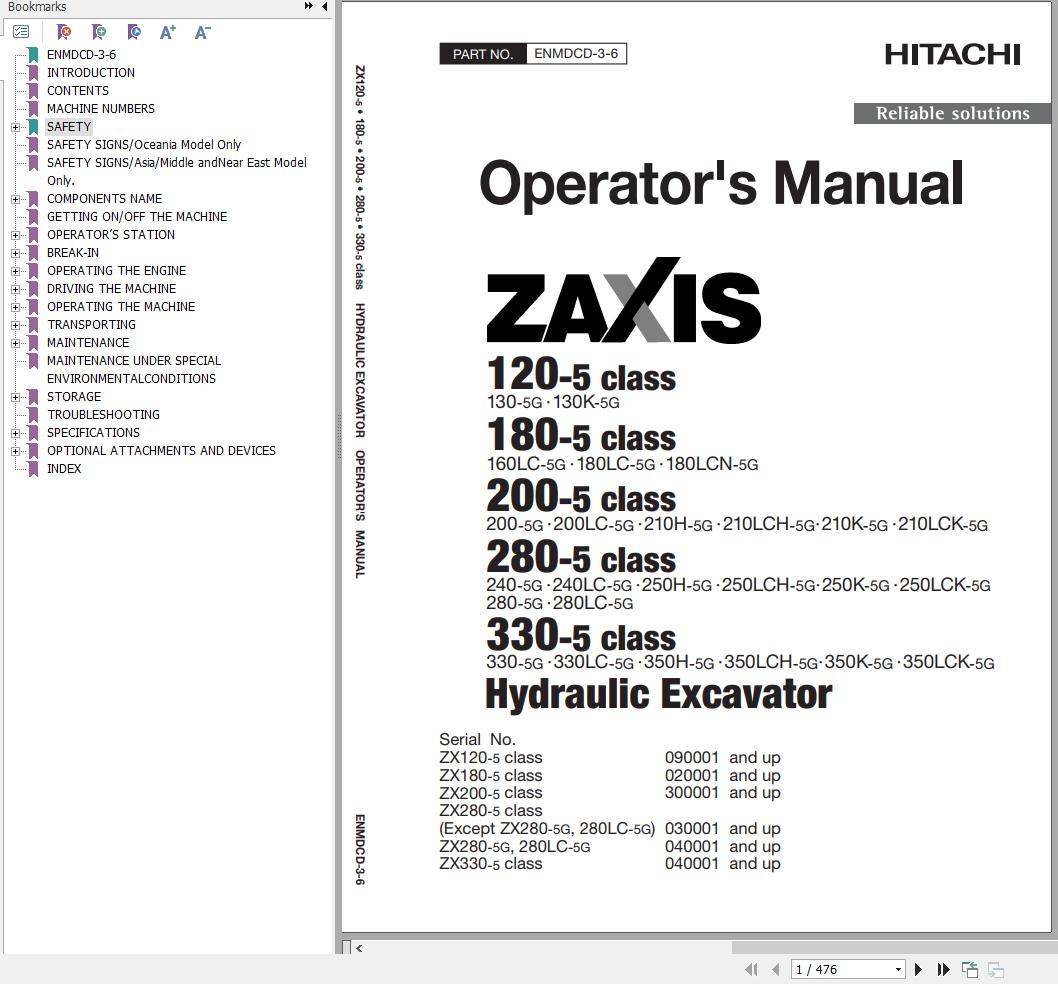Go to the next page arrow
Viewport: 1058px width, 984px height.
click(x=918, y=970)
